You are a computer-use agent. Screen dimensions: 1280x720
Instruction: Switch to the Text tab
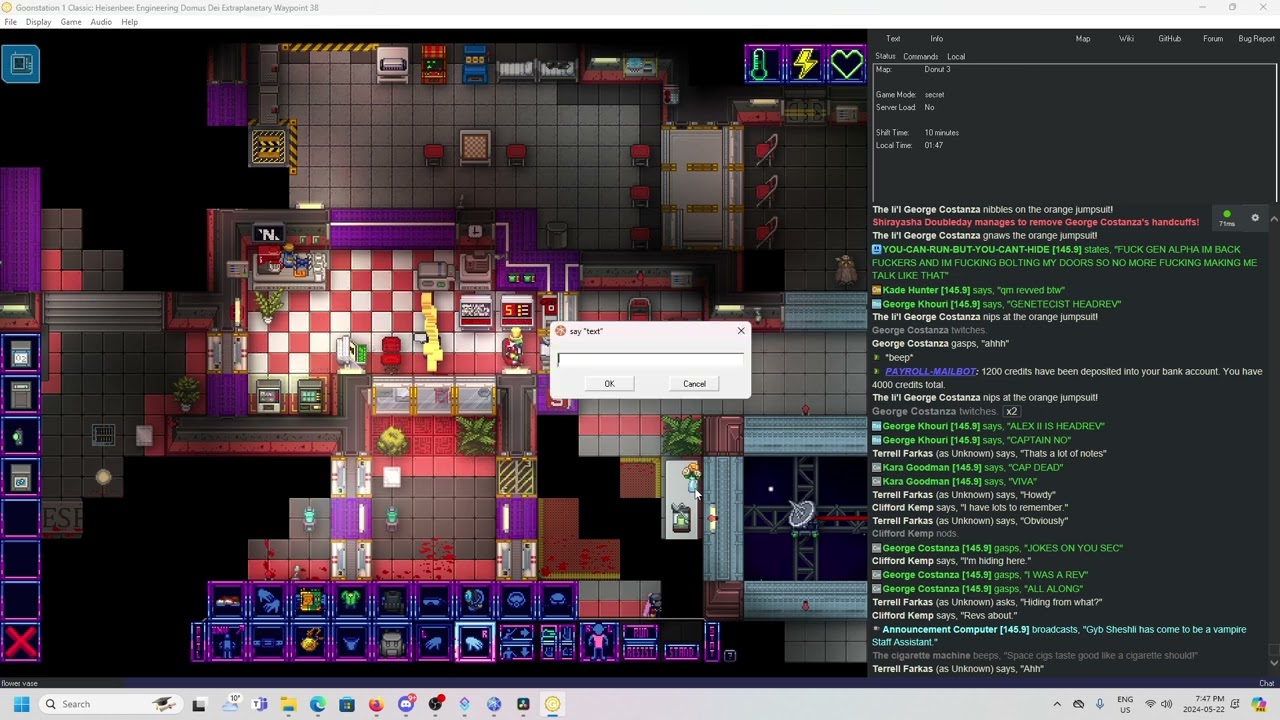(x=893, y=39)
